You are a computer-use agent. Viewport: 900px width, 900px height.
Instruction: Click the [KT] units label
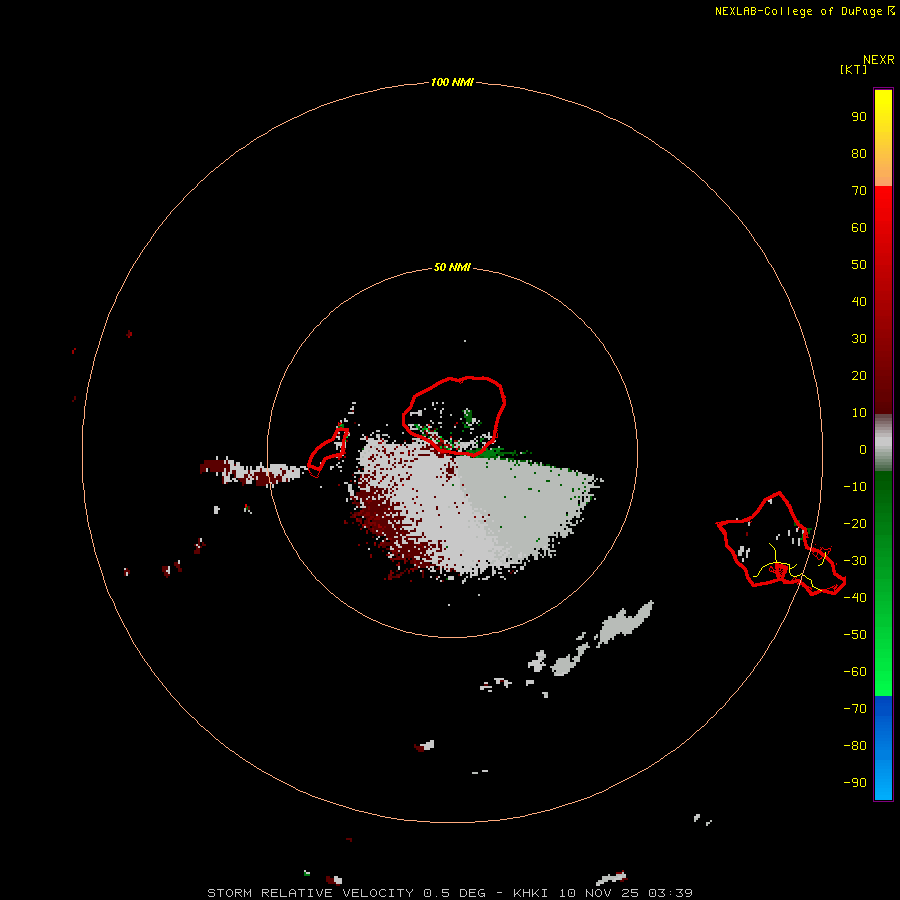coord(853,69)
